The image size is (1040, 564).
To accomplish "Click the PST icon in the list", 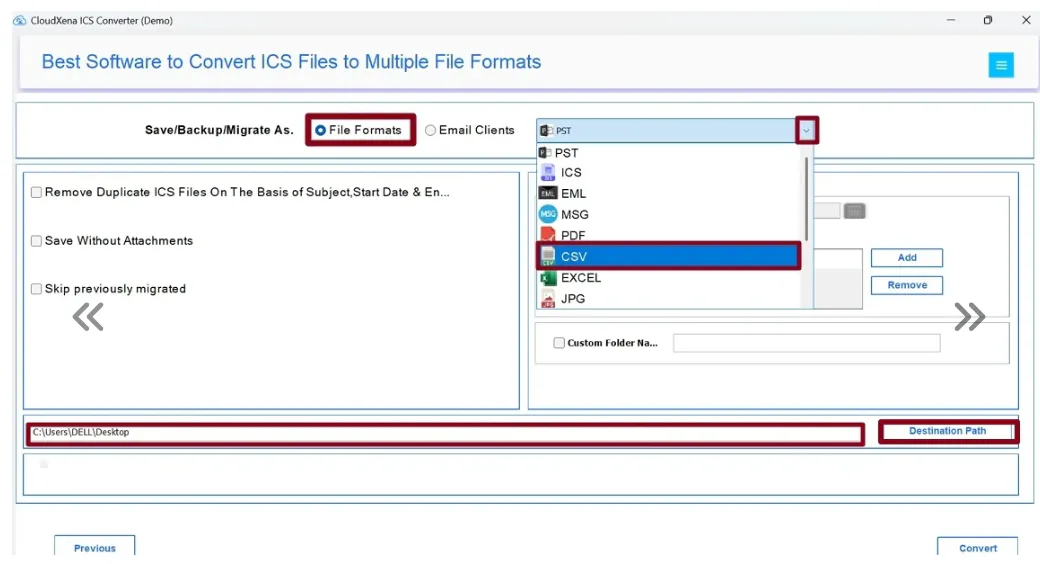I will [x=545, y=153].
